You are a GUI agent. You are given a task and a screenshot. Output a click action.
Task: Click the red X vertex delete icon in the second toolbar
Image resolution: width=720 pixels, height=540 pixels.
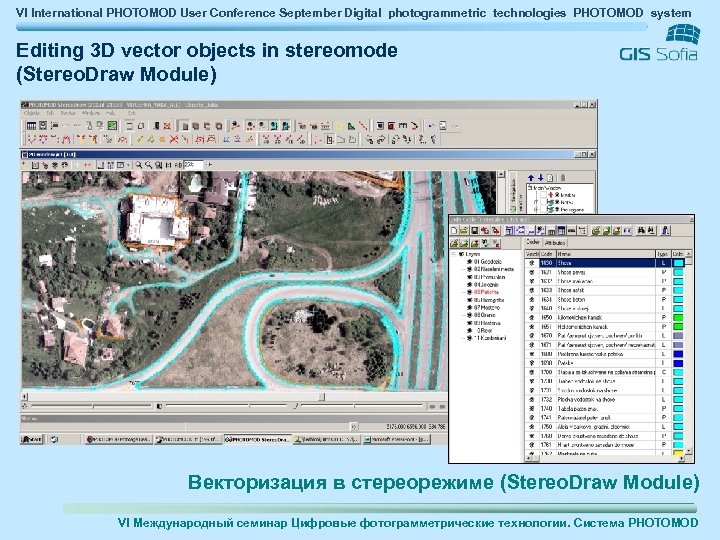coord(174,139)
